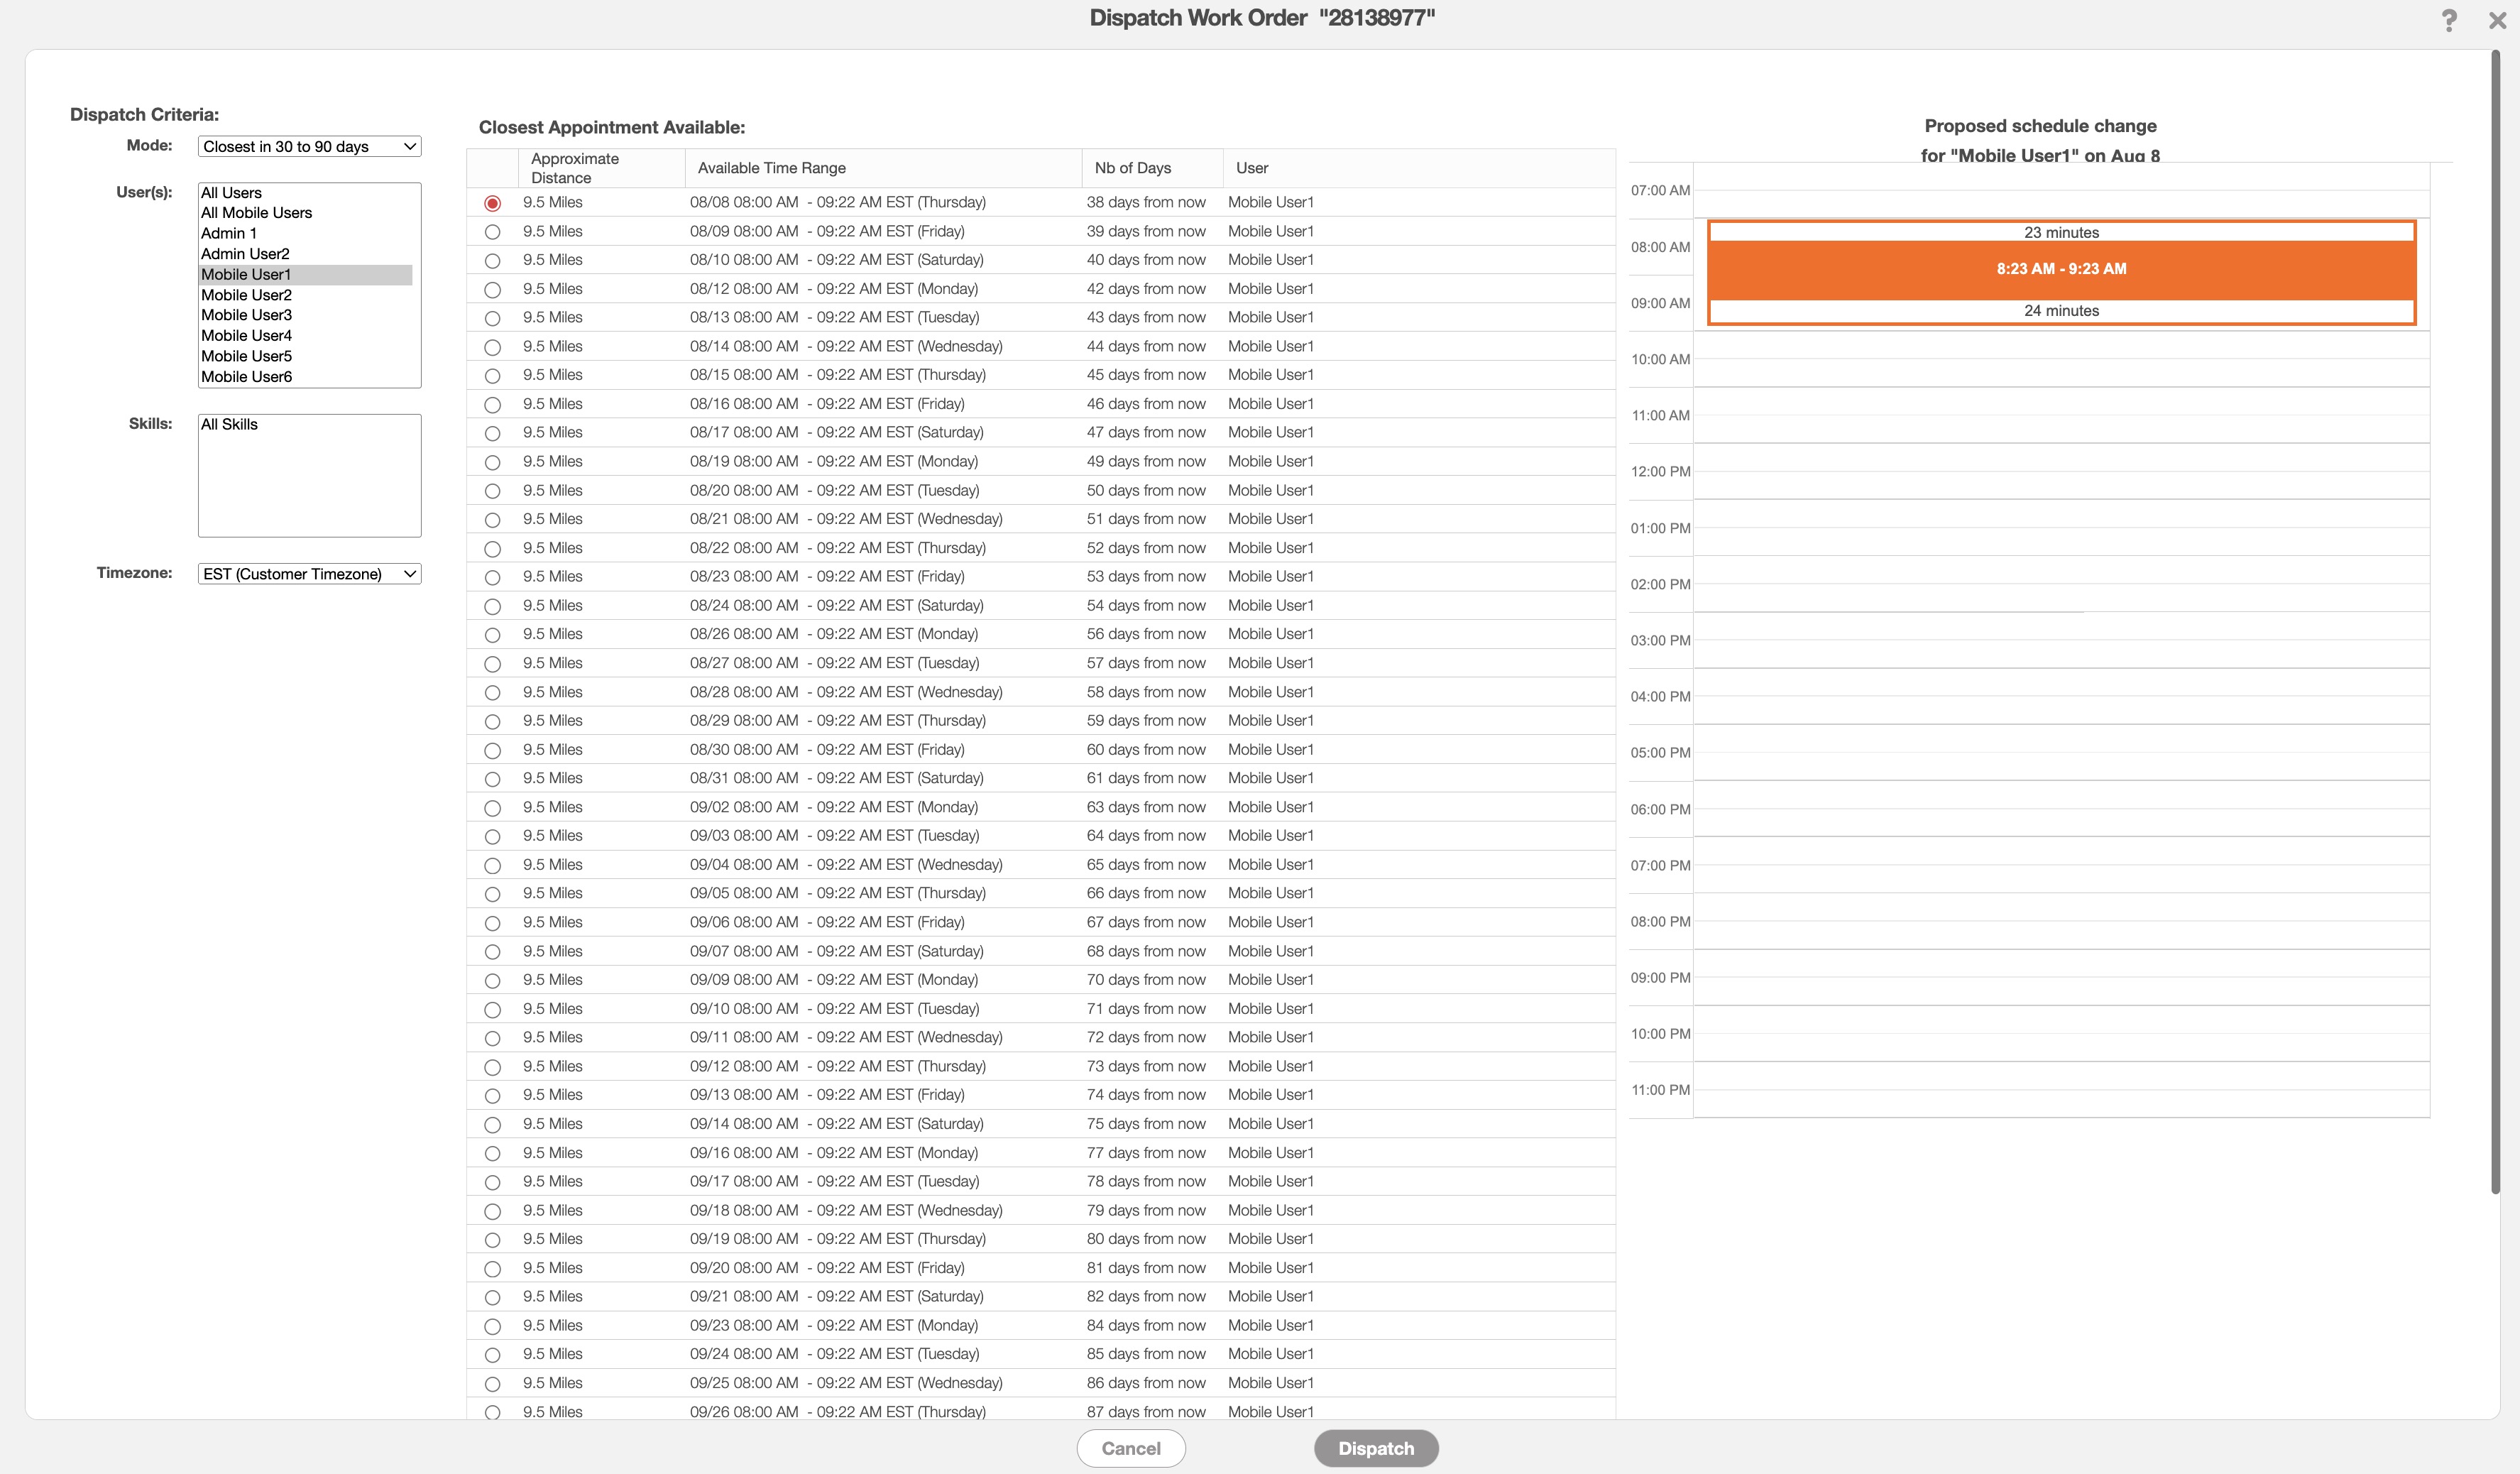Viewport: 2520px width, 1474px height.
Task: Select All Skills in skills list
Action: coord(229,425)
